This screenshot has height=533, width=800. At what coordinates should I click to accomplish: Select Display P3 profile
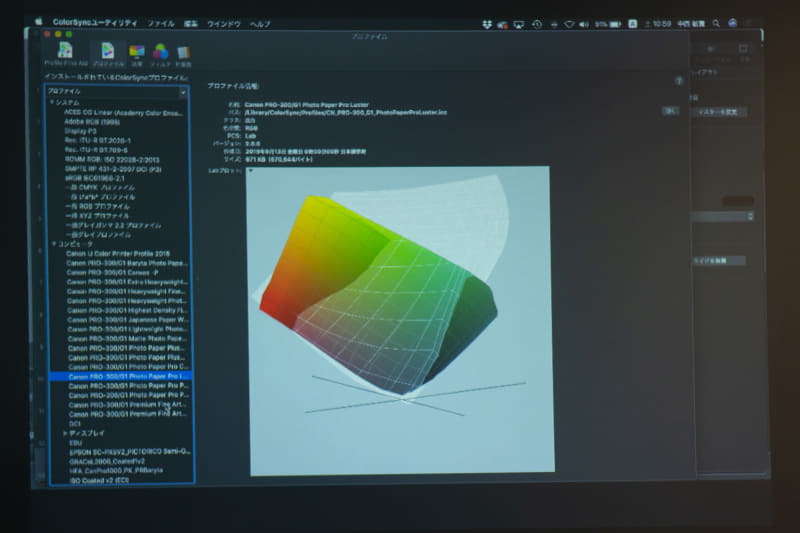81,131
